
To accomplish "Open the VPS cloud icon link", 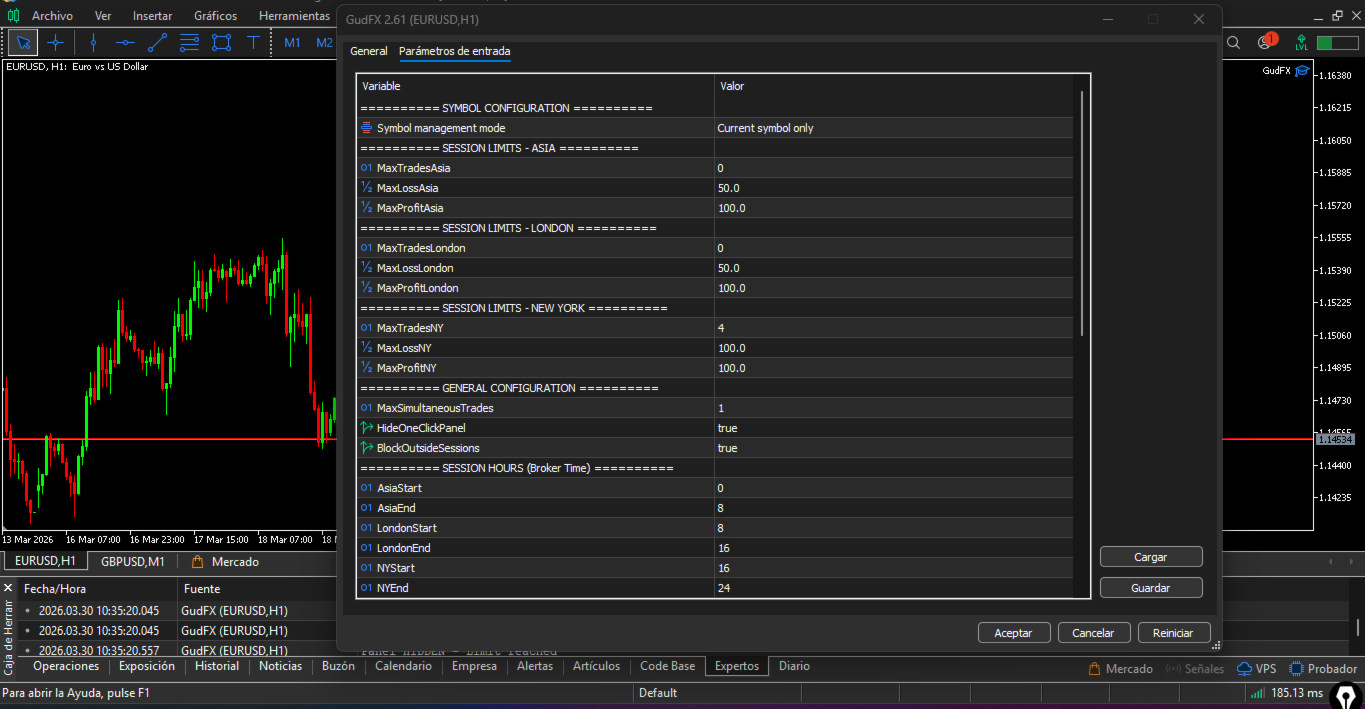I will (1256, 669).
